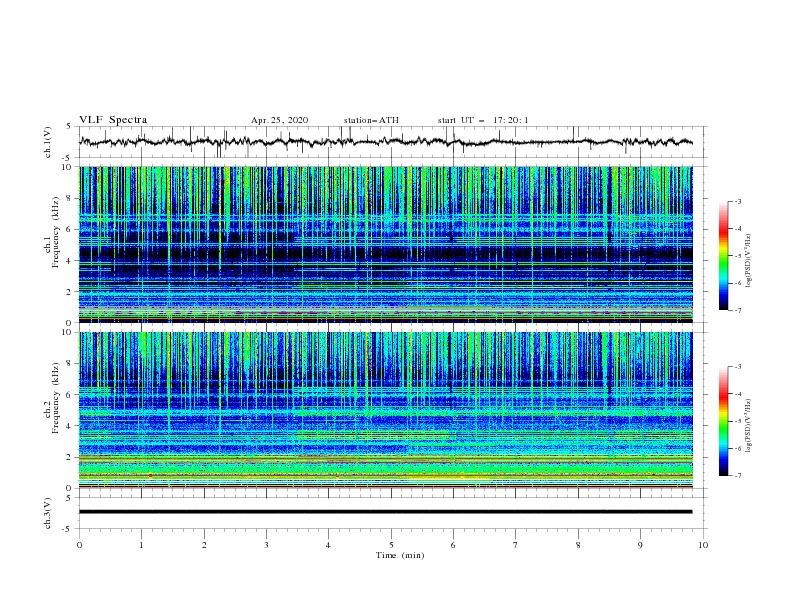Viewport: 792px width, 612px height.
Task: Click the ch.3(V) axis label
Action: click(48, 513)
